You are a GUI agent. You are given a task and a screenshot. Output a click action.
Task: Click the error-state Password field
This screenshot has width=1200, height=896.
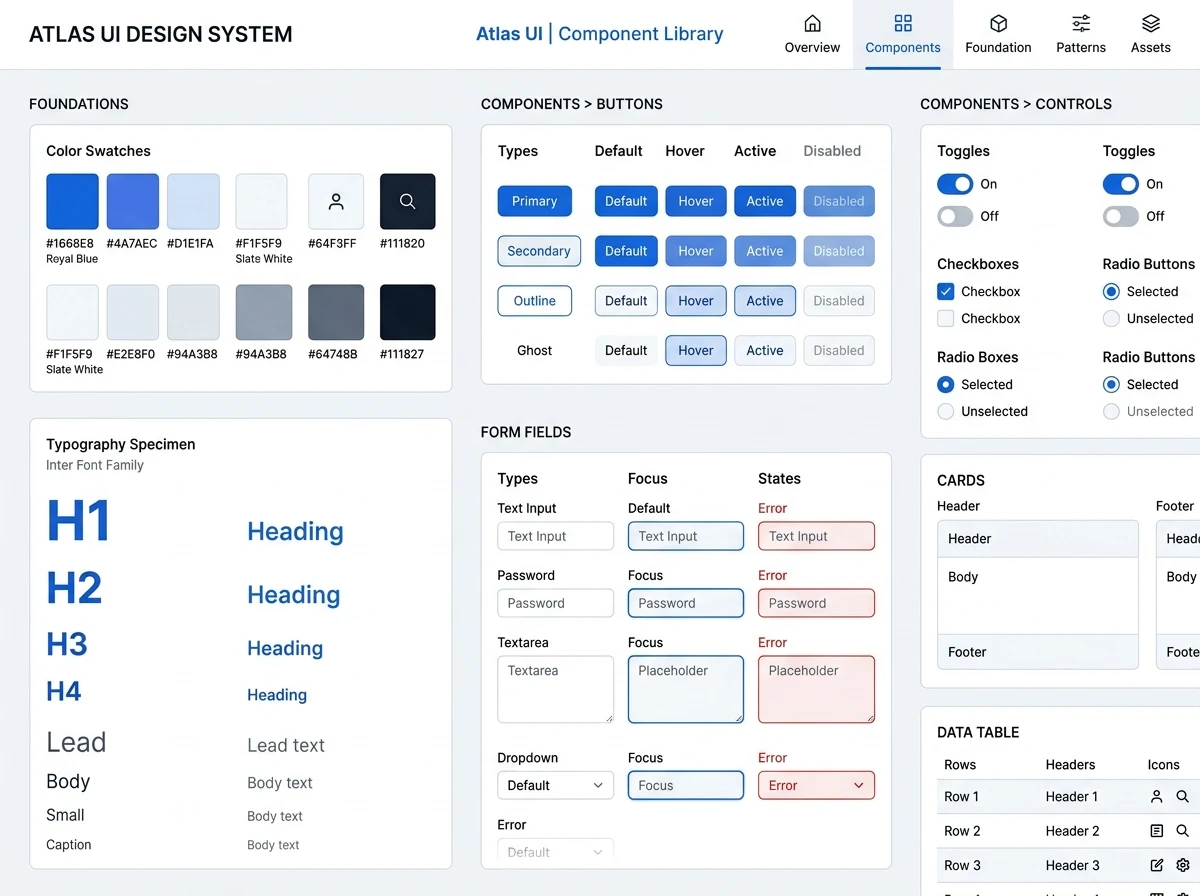pyautogui.click(x=816, y=603)
